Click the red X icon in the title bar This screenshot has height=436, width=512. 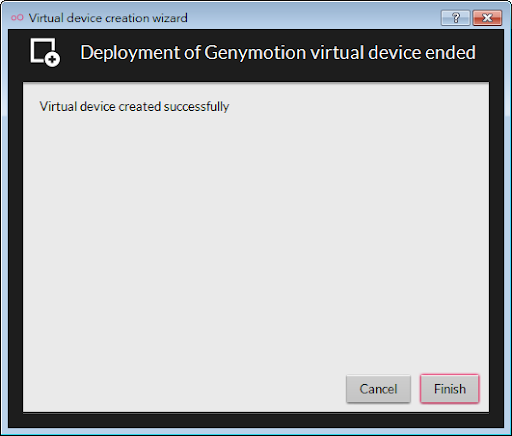(487, 18)
